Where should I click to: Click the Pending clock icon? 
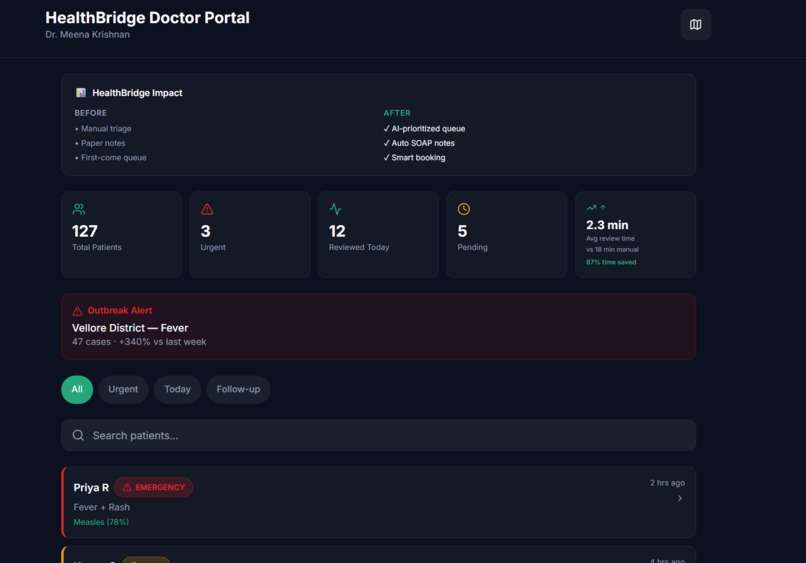tap(464, 209)
